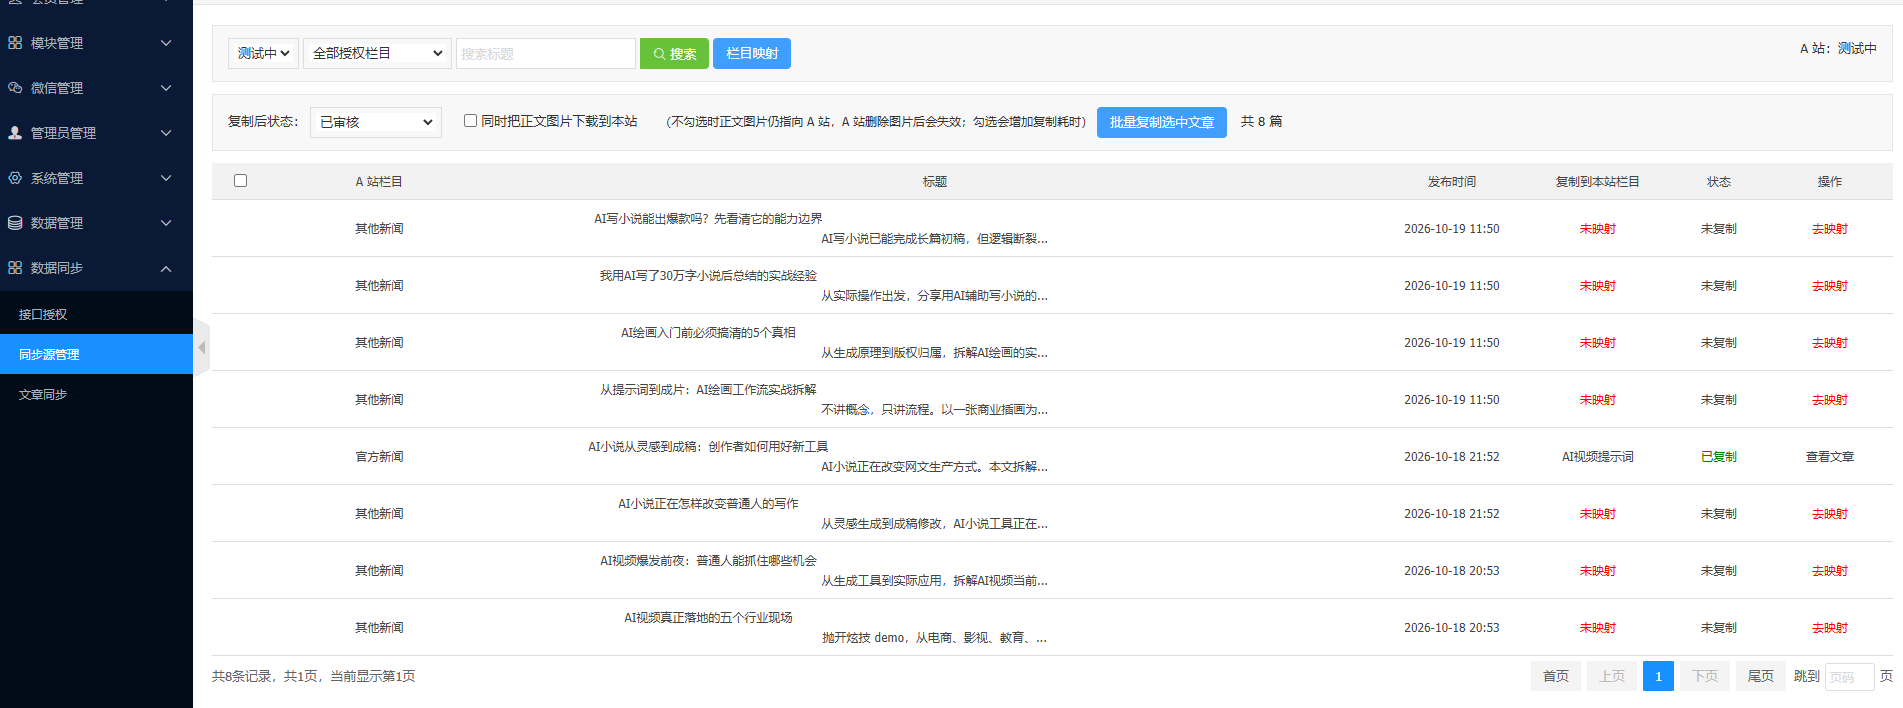The width and height of the screenshot is (1903, 708).
Task: Click the 搜索标题 search input field
Action: [x=546, y=53]
